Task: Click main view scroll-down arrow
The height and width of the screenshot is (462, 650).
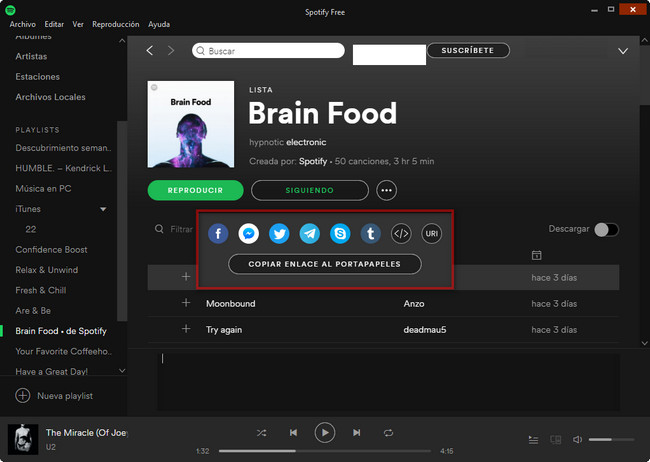Action: click(645, 343)
